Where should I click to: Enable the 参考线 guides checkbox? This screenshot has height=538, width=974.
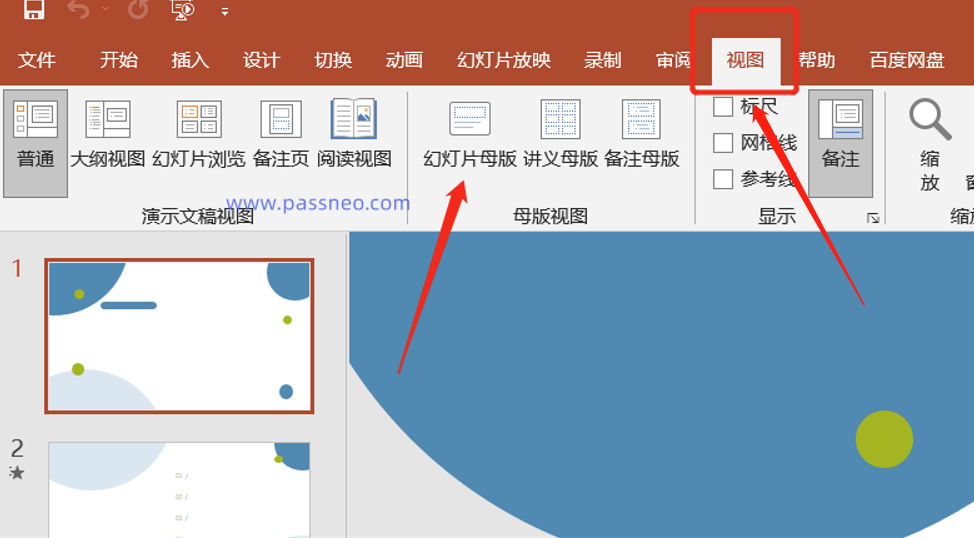pyautogui.click(x=723, y=179)
